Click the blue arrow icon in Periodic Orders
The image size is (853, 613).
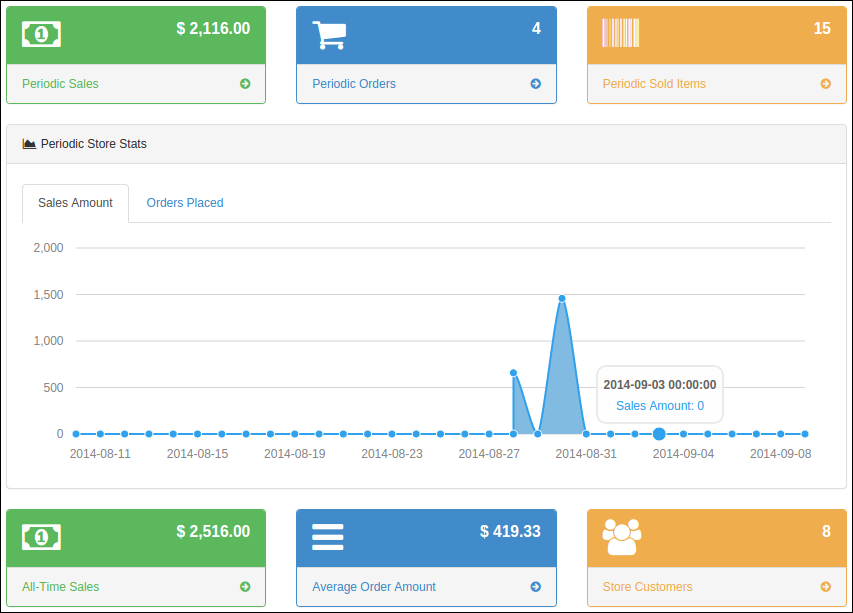[536, 84]
